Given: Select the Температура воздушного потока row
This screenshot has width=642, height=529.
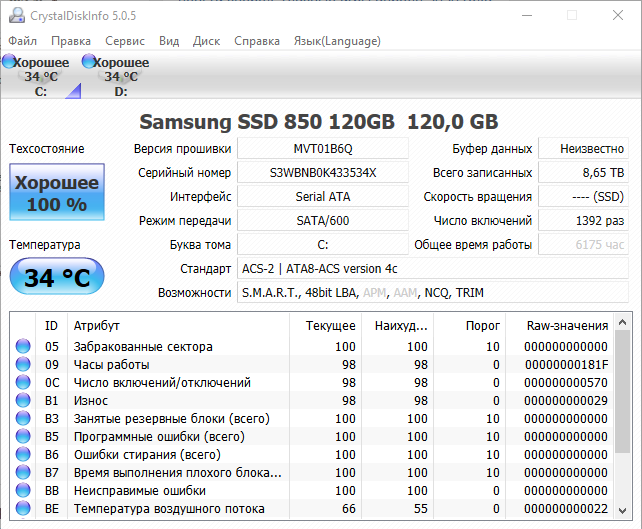Looking at the screenshot, I should (x=312, y=509).
